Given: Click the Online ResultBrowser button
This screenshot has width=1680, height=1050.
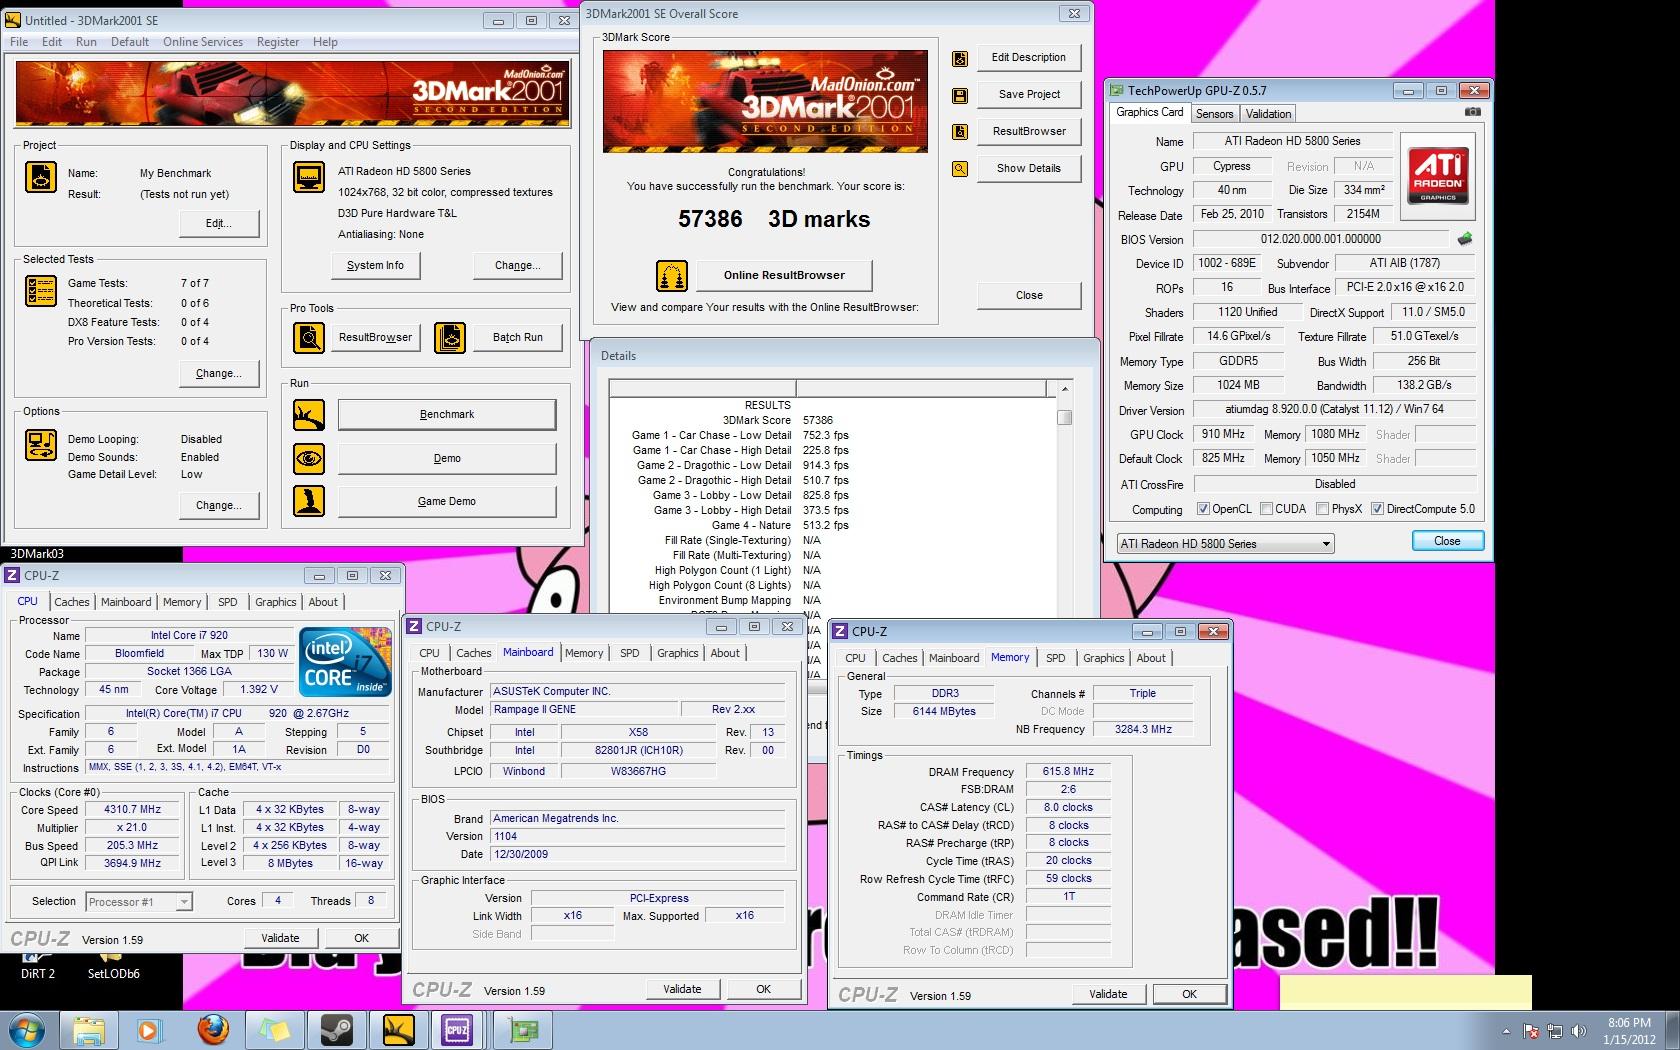Looking at the screenshot, I should coord(784,276).
